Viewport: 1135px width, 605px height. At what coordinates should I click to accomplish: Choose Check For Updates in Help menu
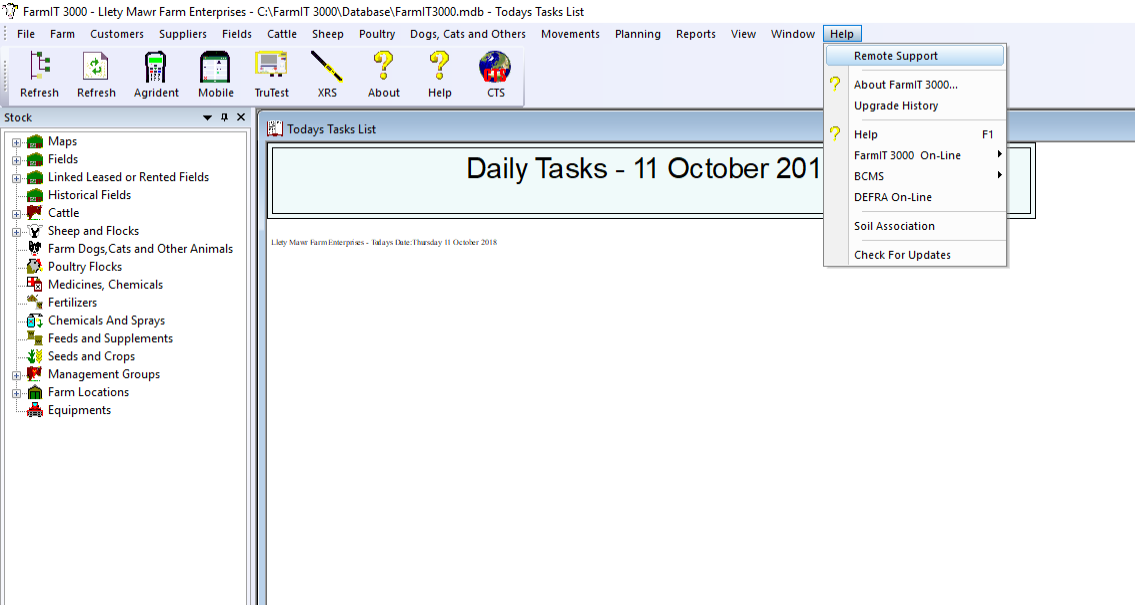[916, 255]
